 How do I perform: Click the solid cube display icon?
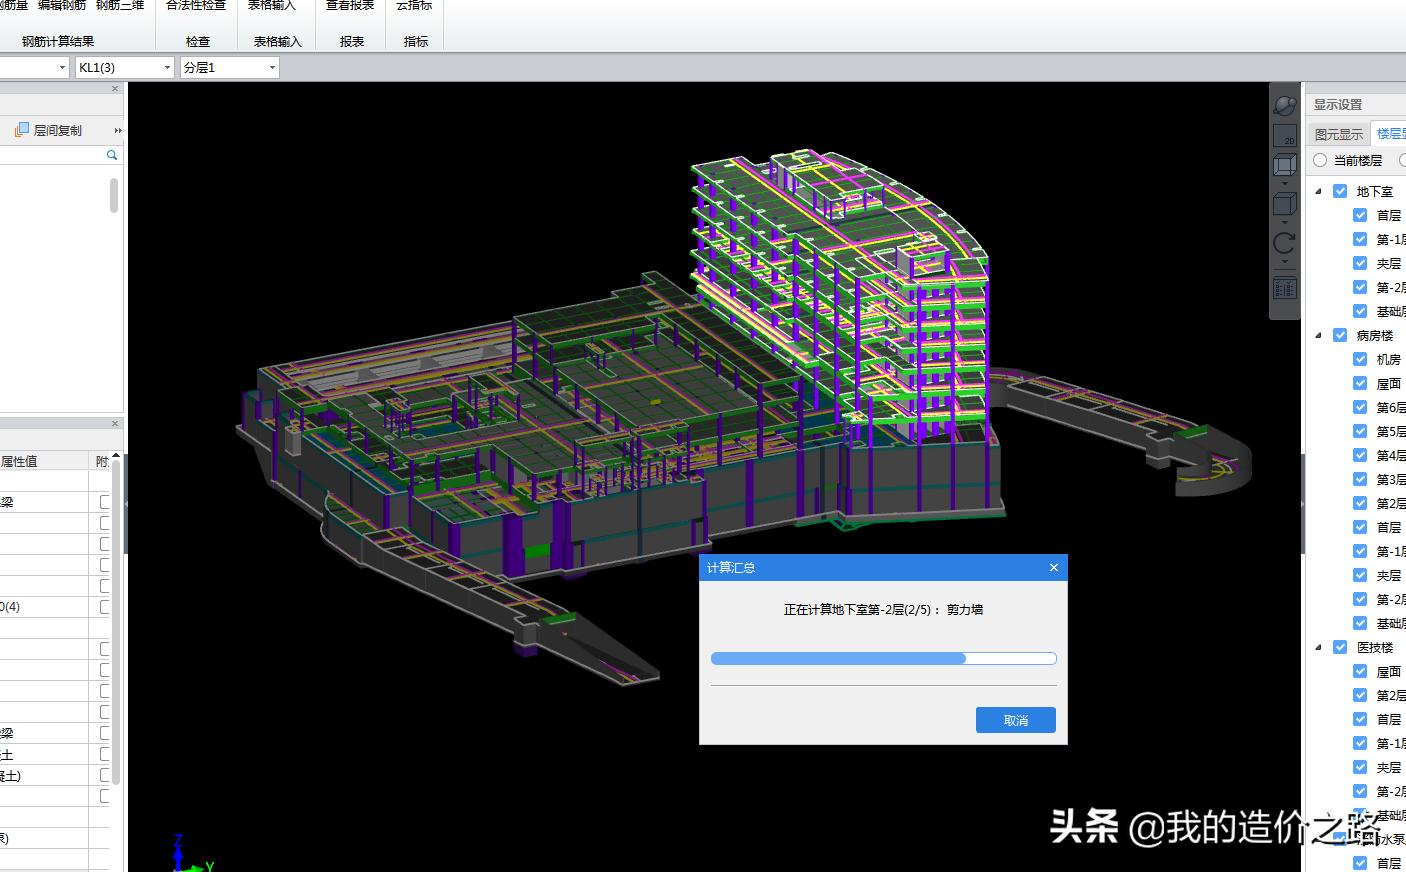(x=1285, y=205)
